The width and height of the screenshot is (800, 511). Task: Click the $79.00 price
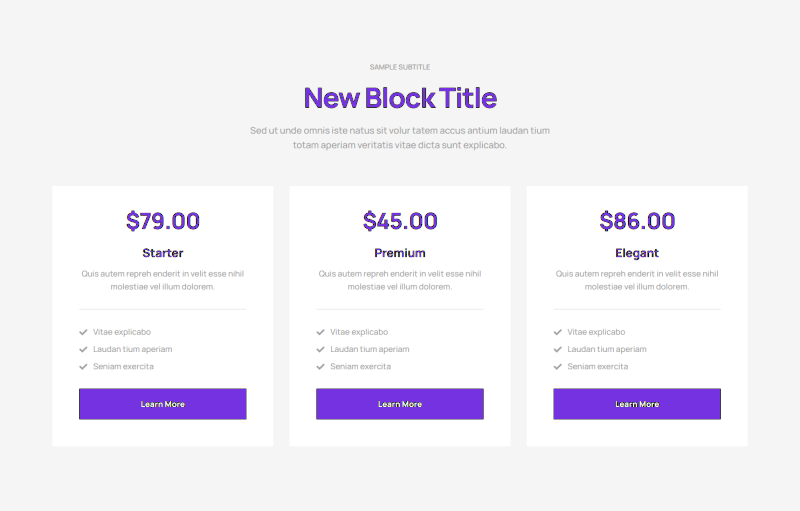click(163, 221)
